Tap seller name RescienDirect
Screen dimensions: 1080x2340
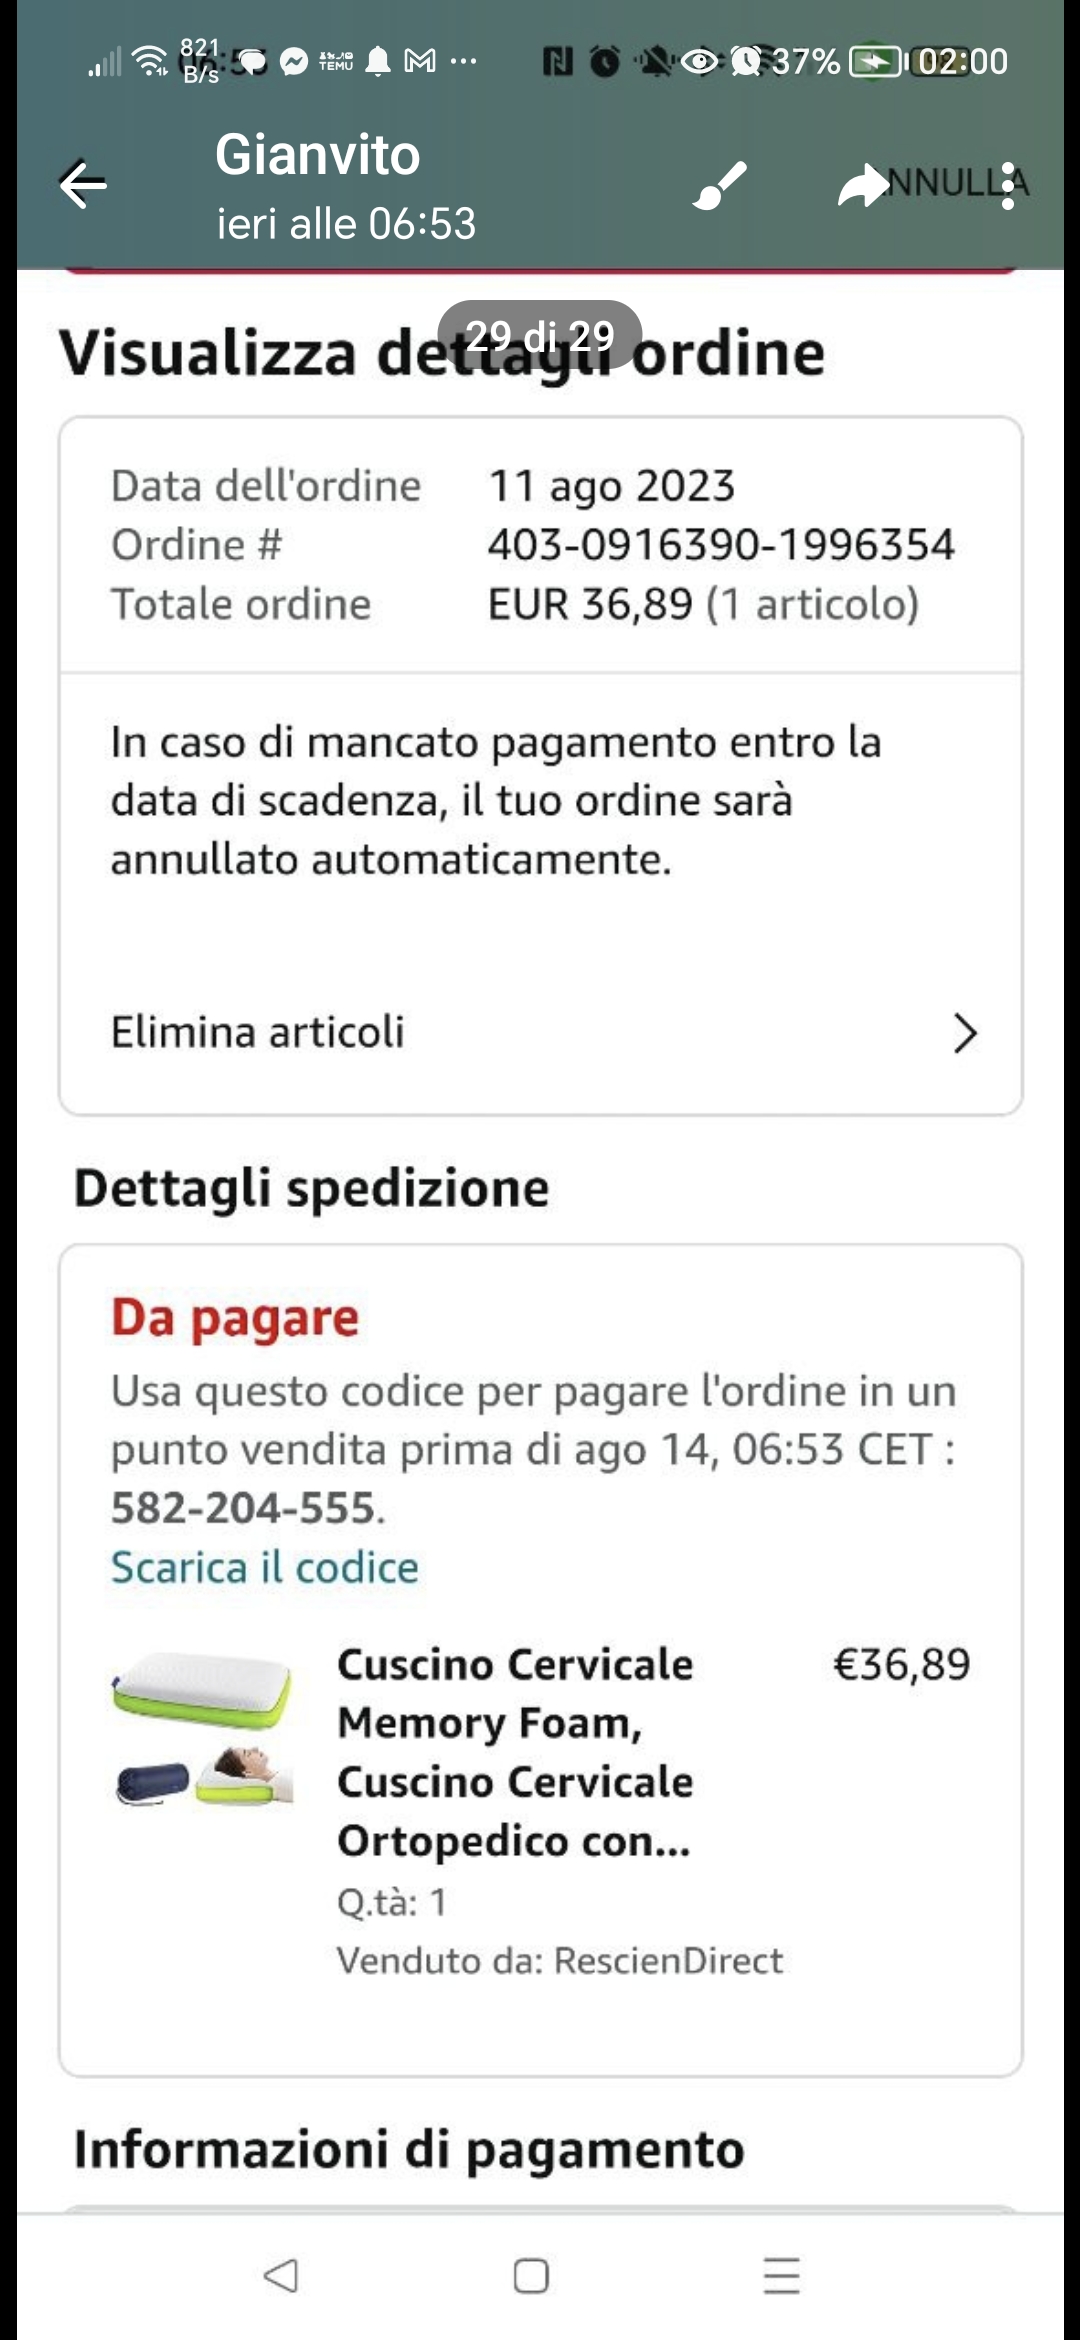[x=668, y=1961]
